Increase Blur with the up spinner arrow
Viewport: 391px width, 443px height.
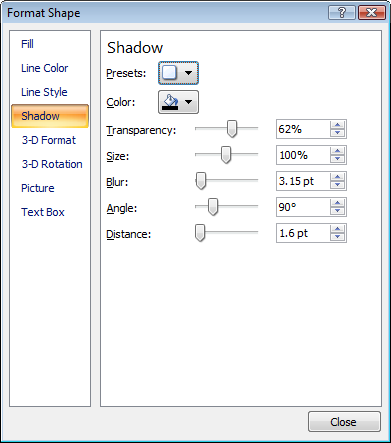337,177
